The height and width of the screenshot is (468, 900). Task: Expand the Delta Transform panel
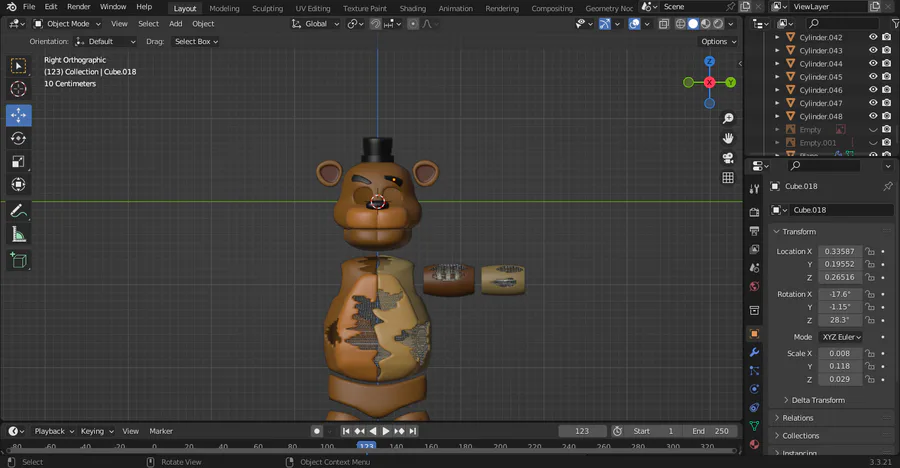pos(818,400)
